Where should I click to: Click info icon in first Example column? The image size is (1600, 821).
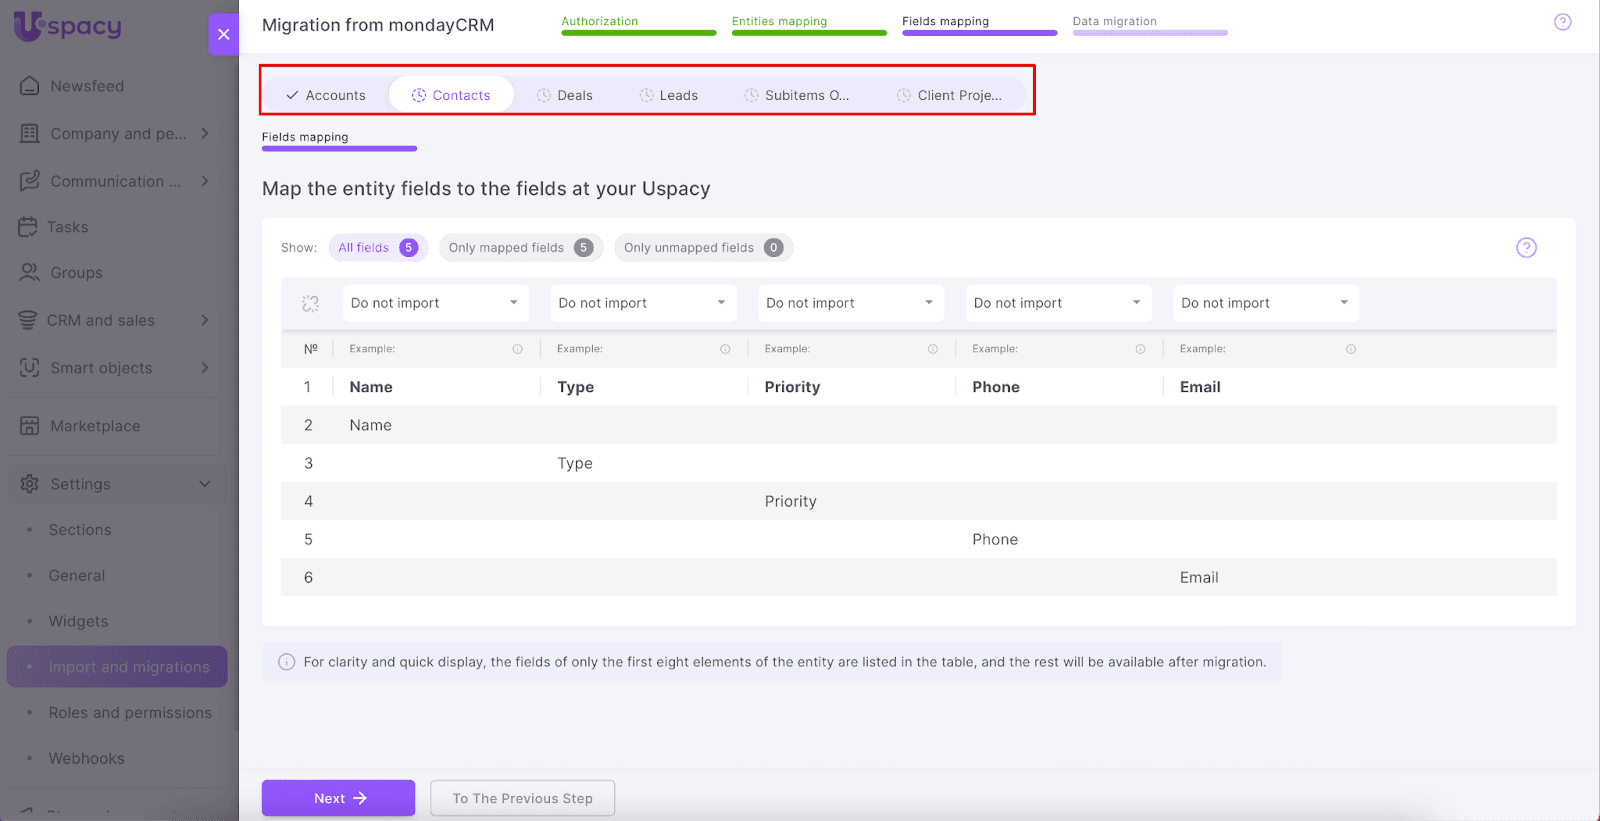pyautogui.click(x=518, y=349)
